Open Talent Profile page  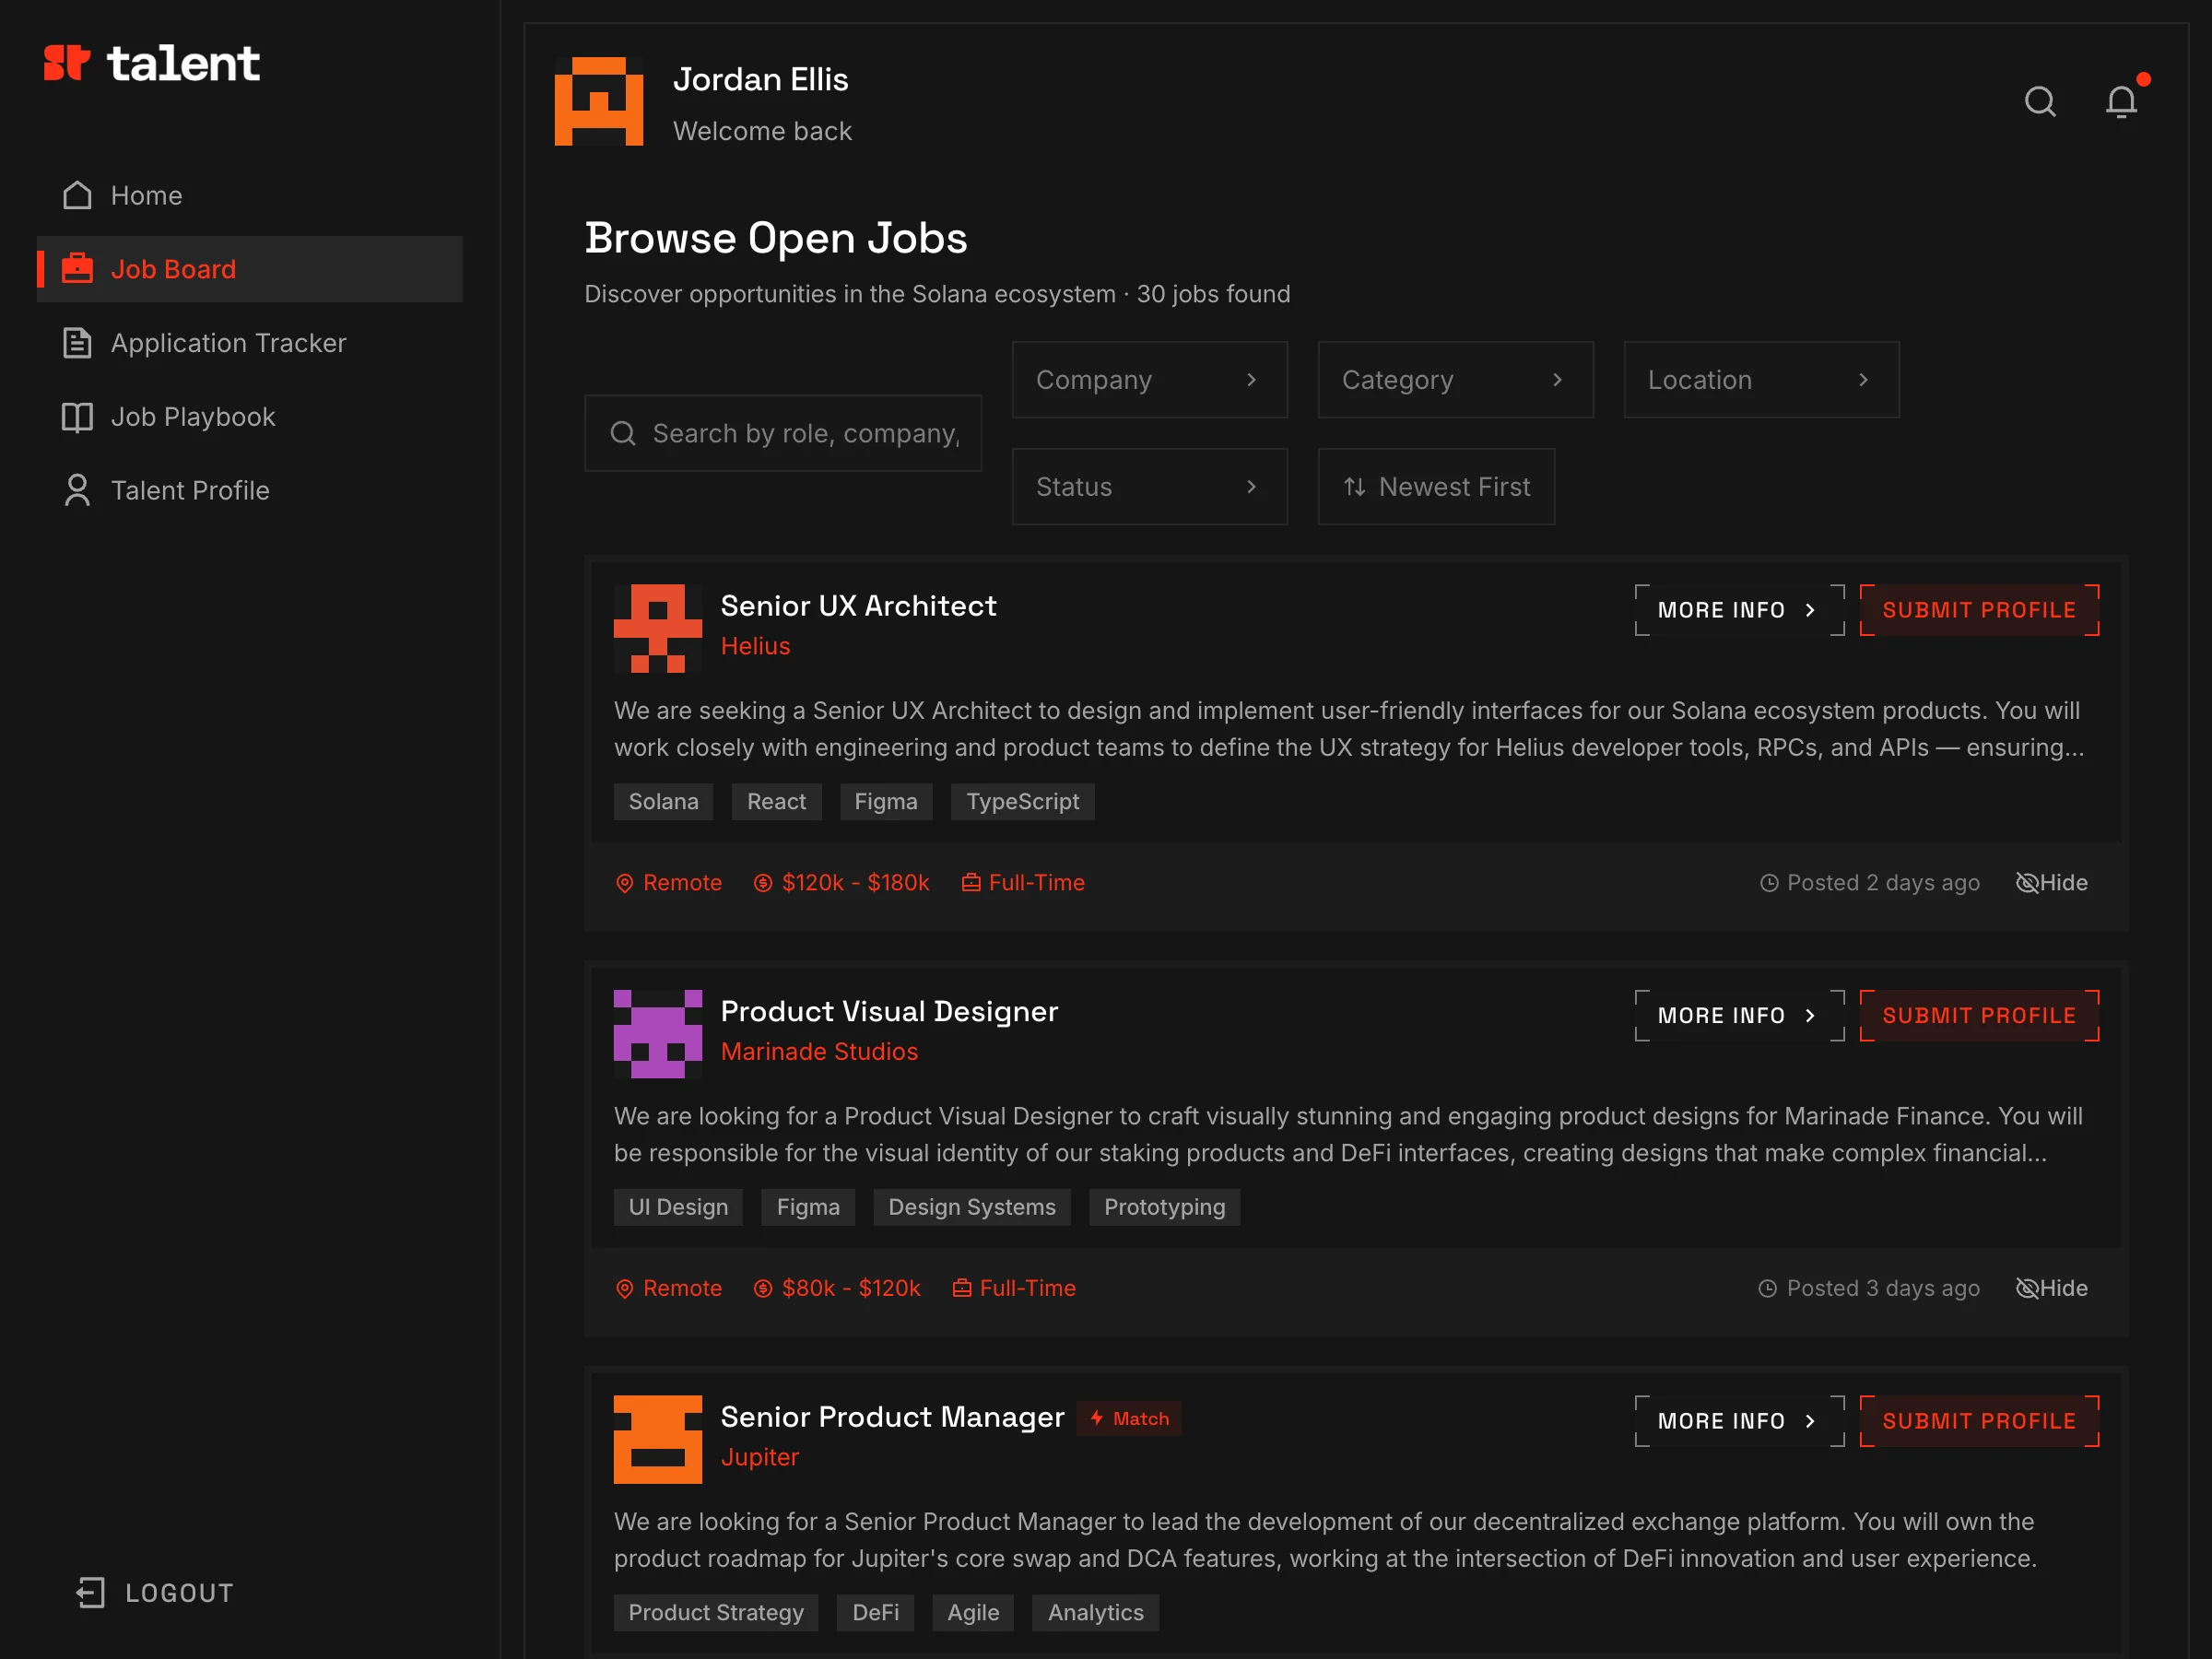(250, 490)
